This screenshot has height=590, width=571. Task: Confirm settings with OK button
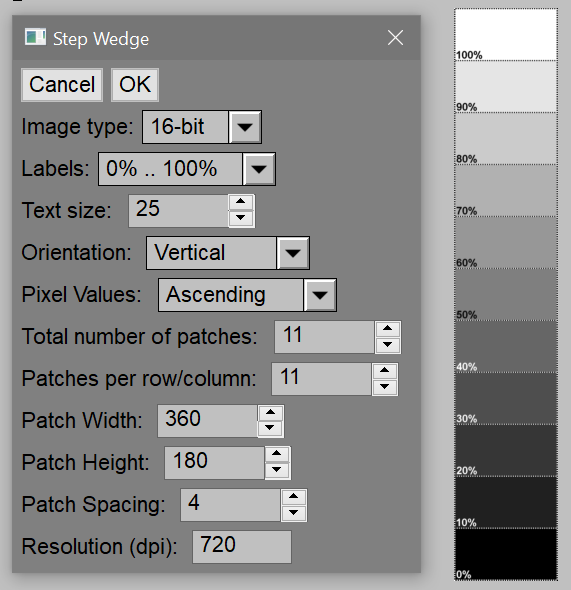[135, 85]
